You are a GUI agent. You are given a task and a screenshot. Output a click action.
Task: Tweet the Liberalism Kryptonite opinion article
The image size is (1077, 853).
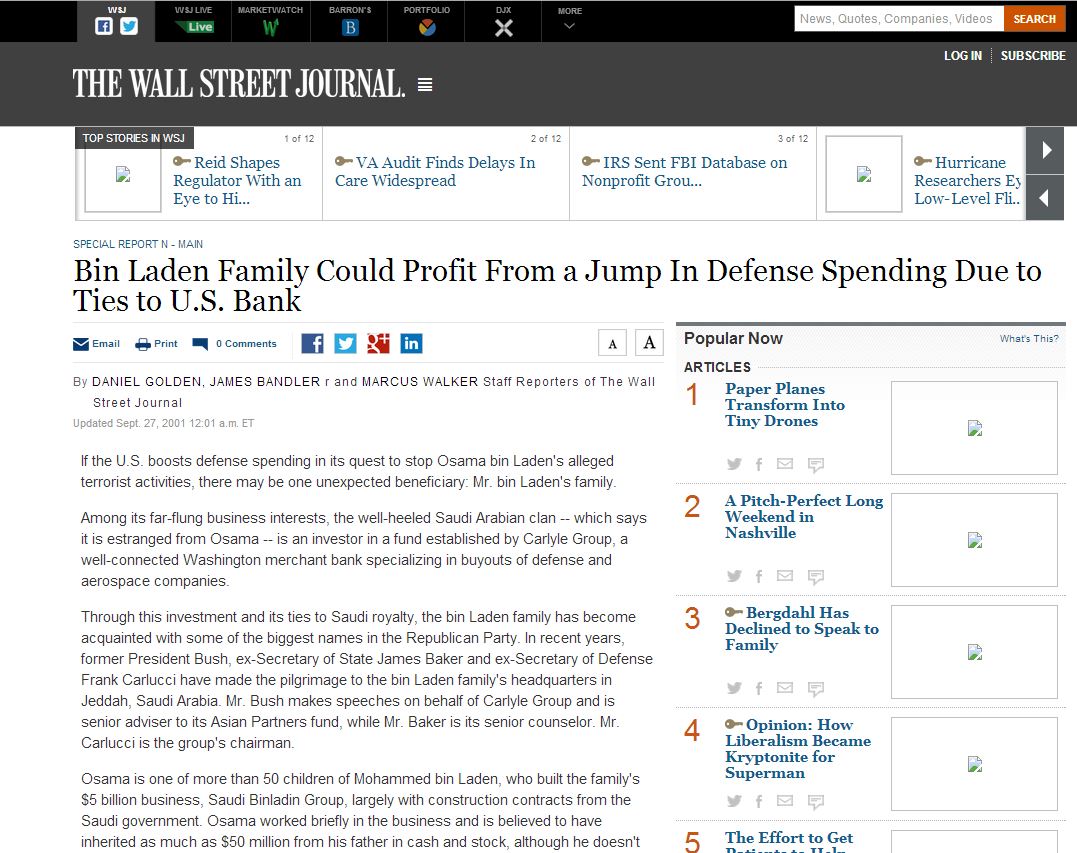pyautogui.click(x=734, y=801)
